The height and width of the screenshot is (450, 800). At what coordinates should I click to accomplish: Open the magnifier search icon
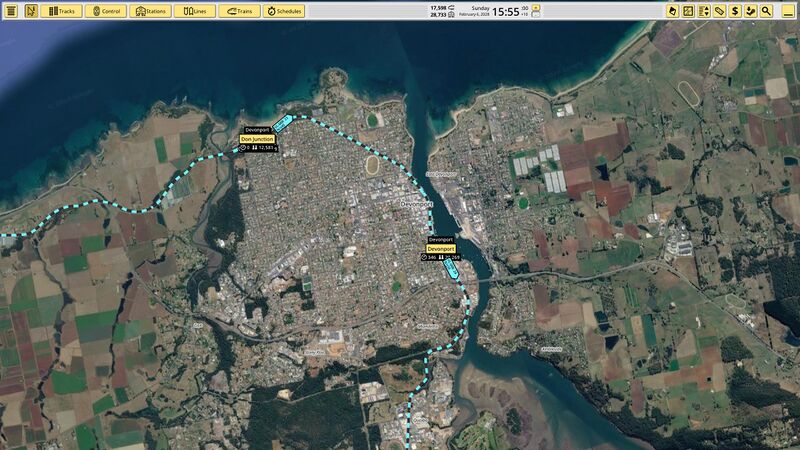[x=766, y=11]
